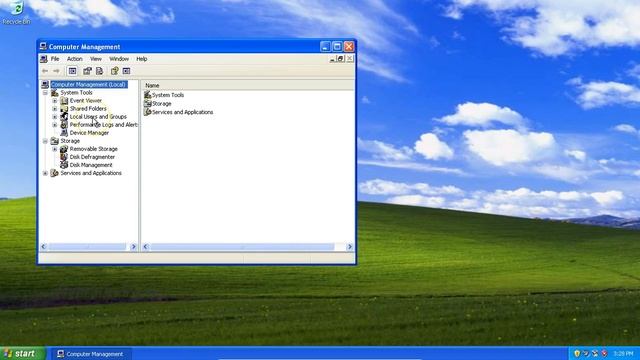Select Computer Management (Local) root label
Image resolution: width=640 pixels, height=360 pixels.
point(89,84)
